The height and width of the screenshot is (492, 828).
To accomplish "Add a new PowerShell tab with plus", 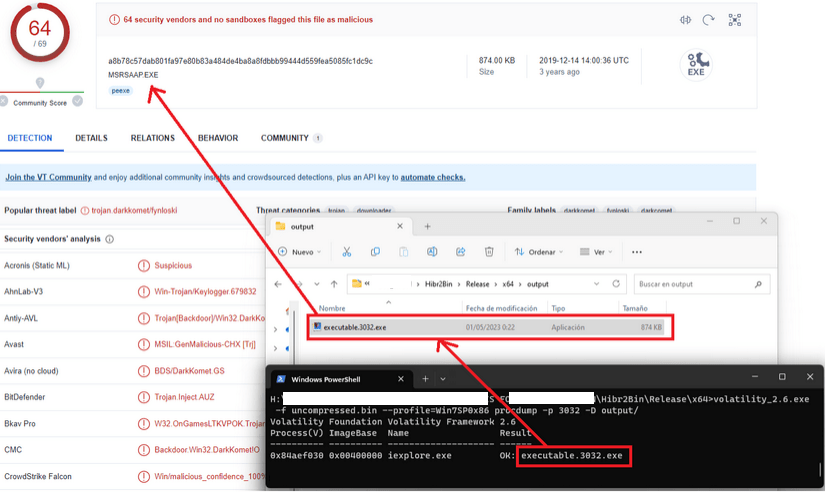I will [x=425, y=379].
